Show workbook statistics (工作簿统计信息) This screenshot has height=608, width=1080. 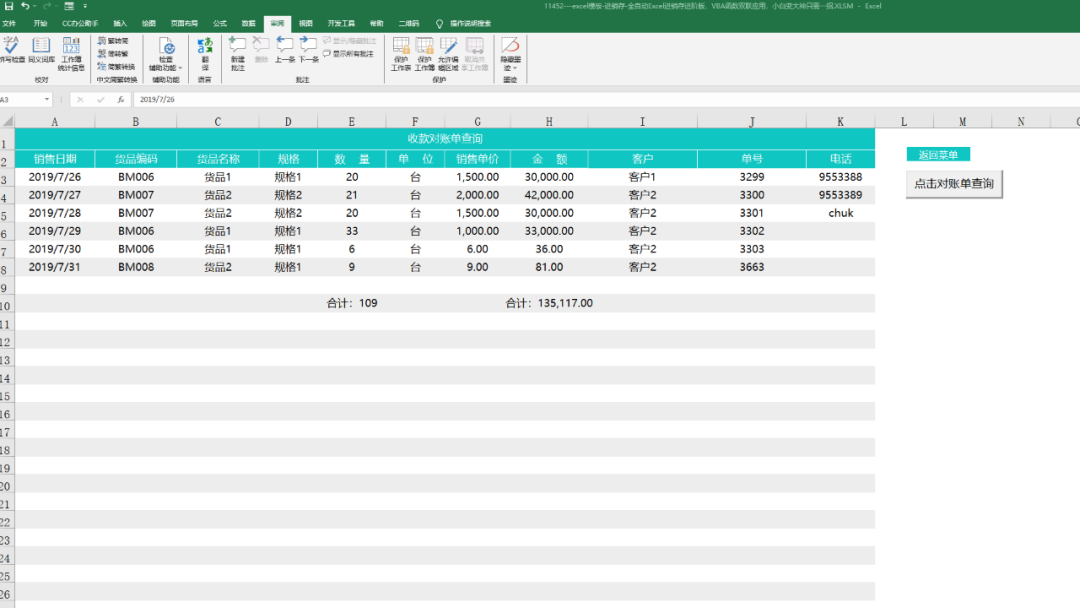click(x=71, y=54)
